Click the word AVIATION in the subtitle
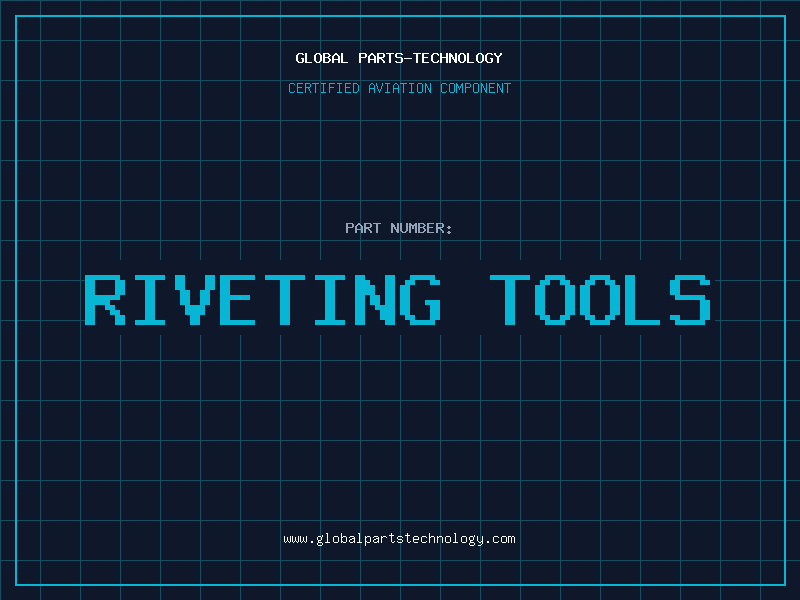Screen dimensions: 800x600 coord(399,88)
